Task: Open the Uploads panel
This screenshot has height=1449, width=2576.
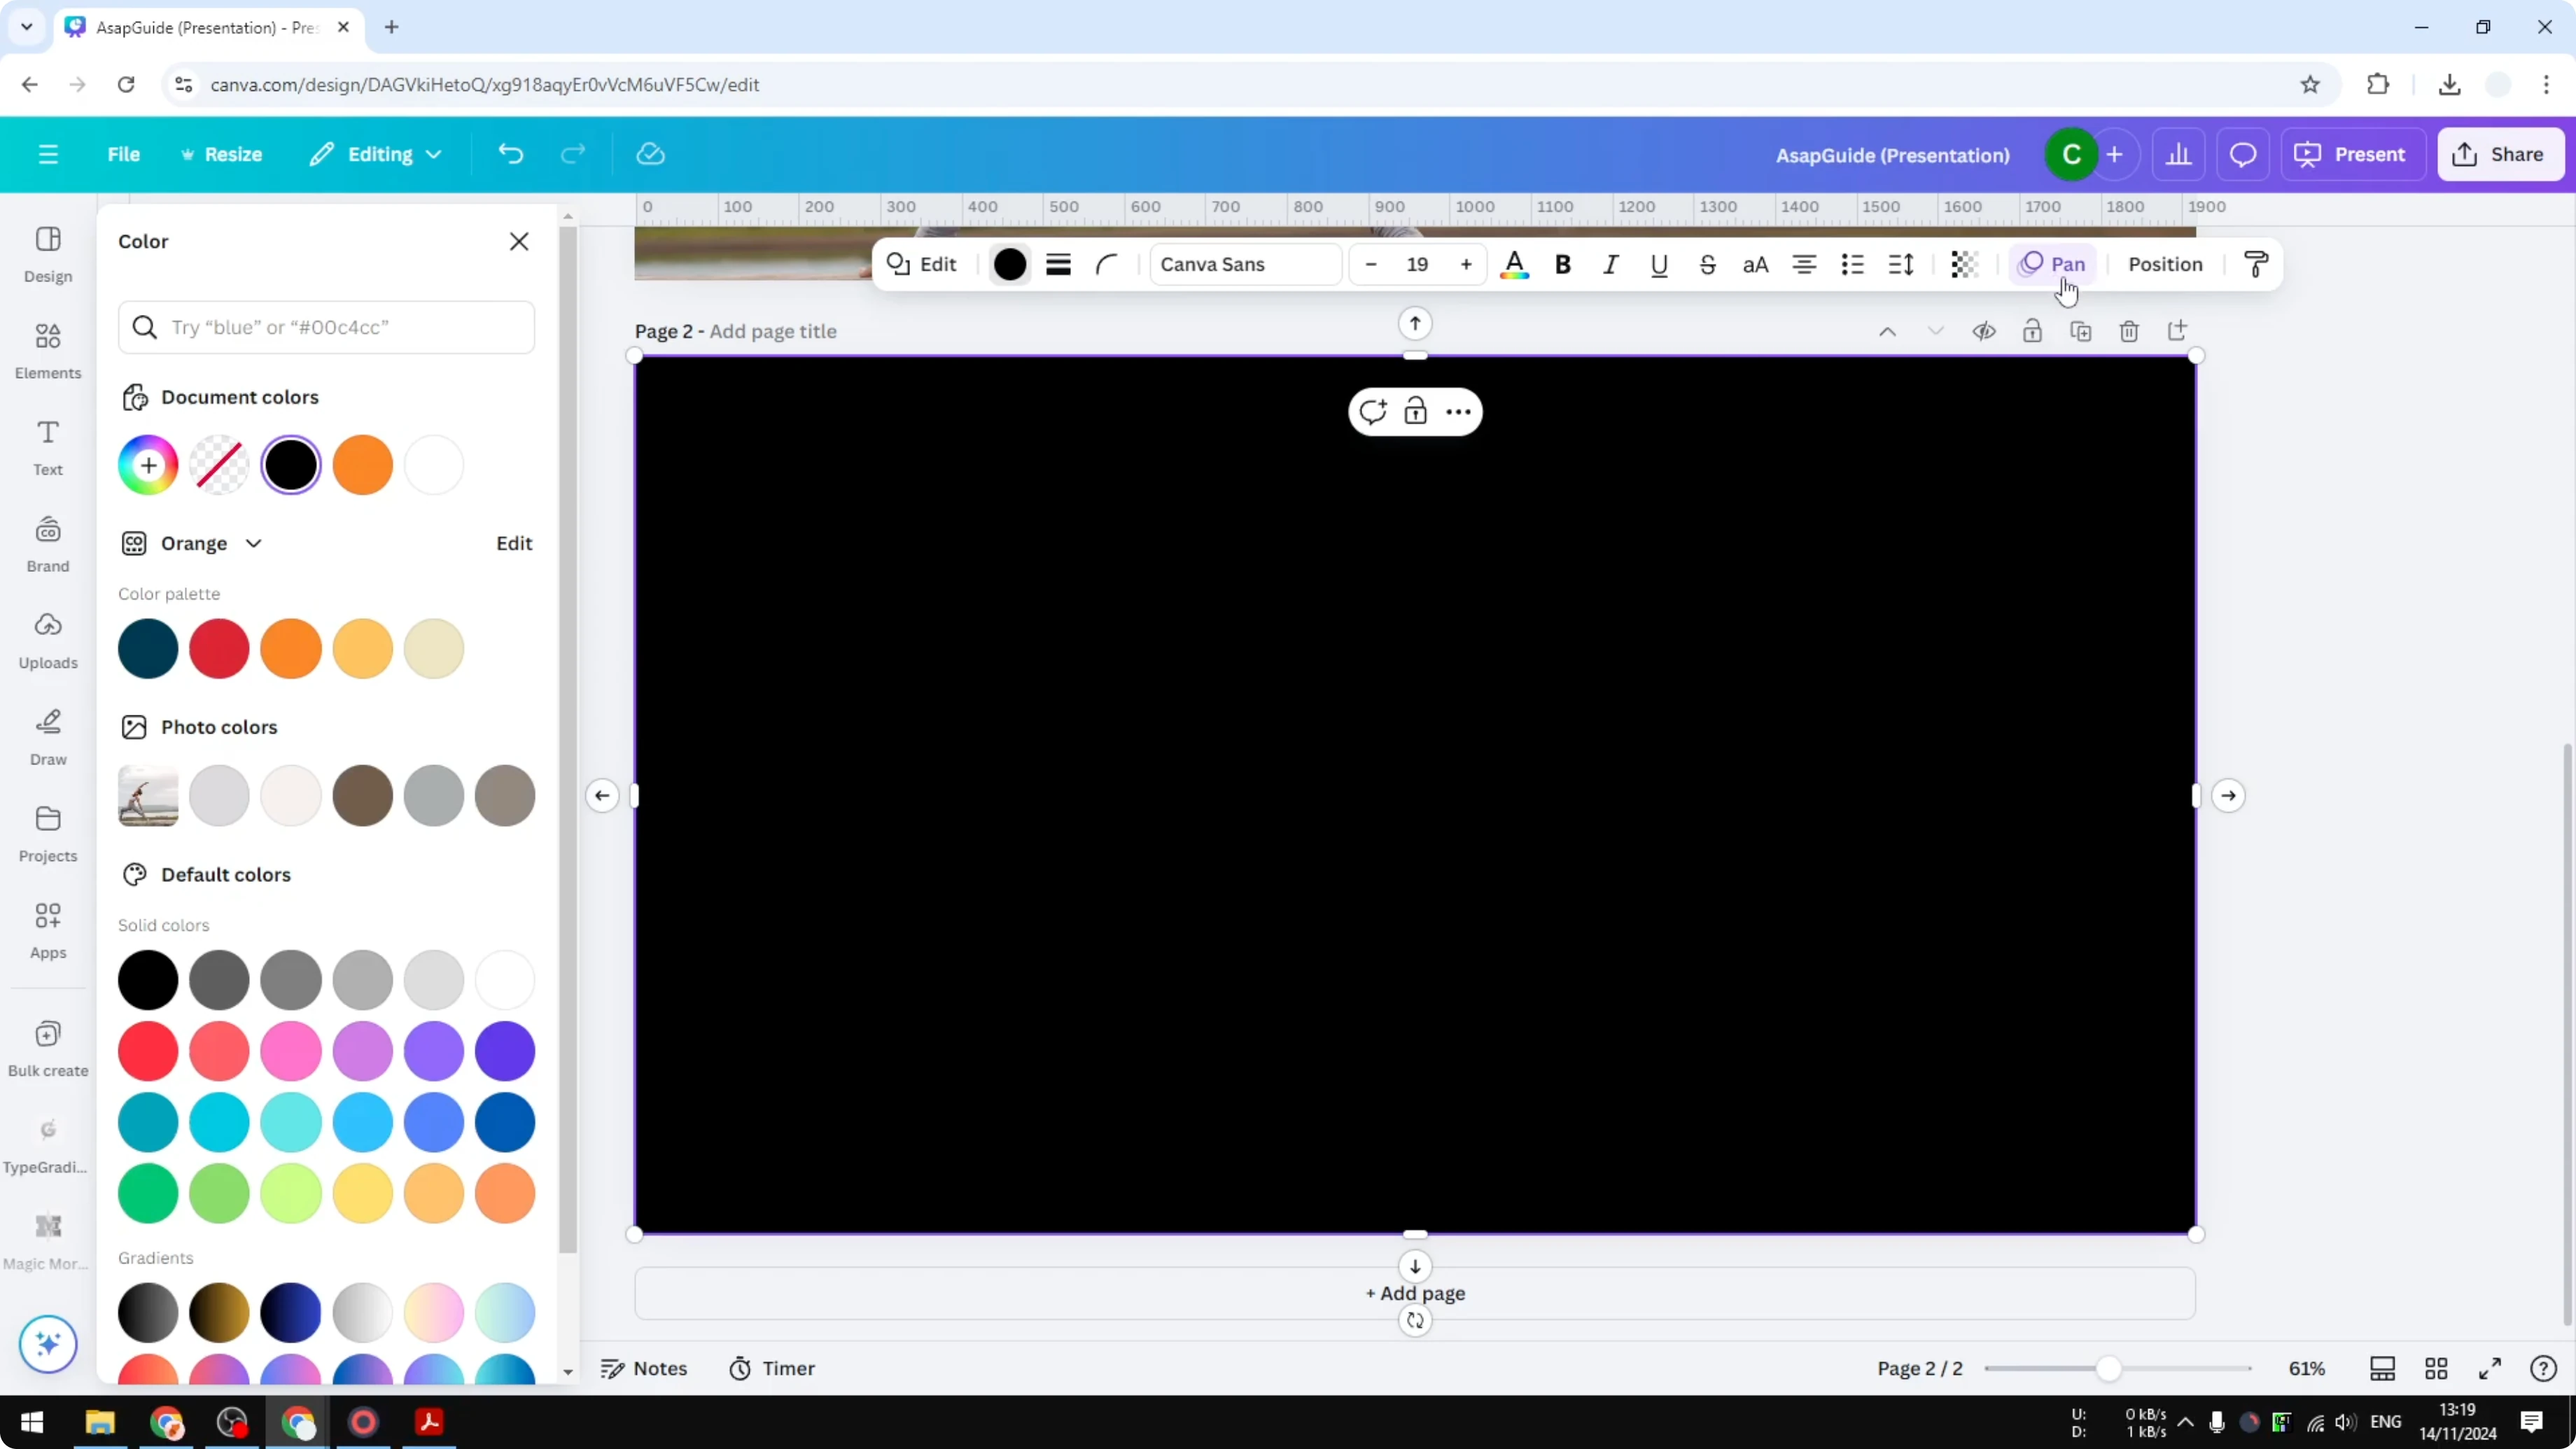Action: [x=47, y=640]
